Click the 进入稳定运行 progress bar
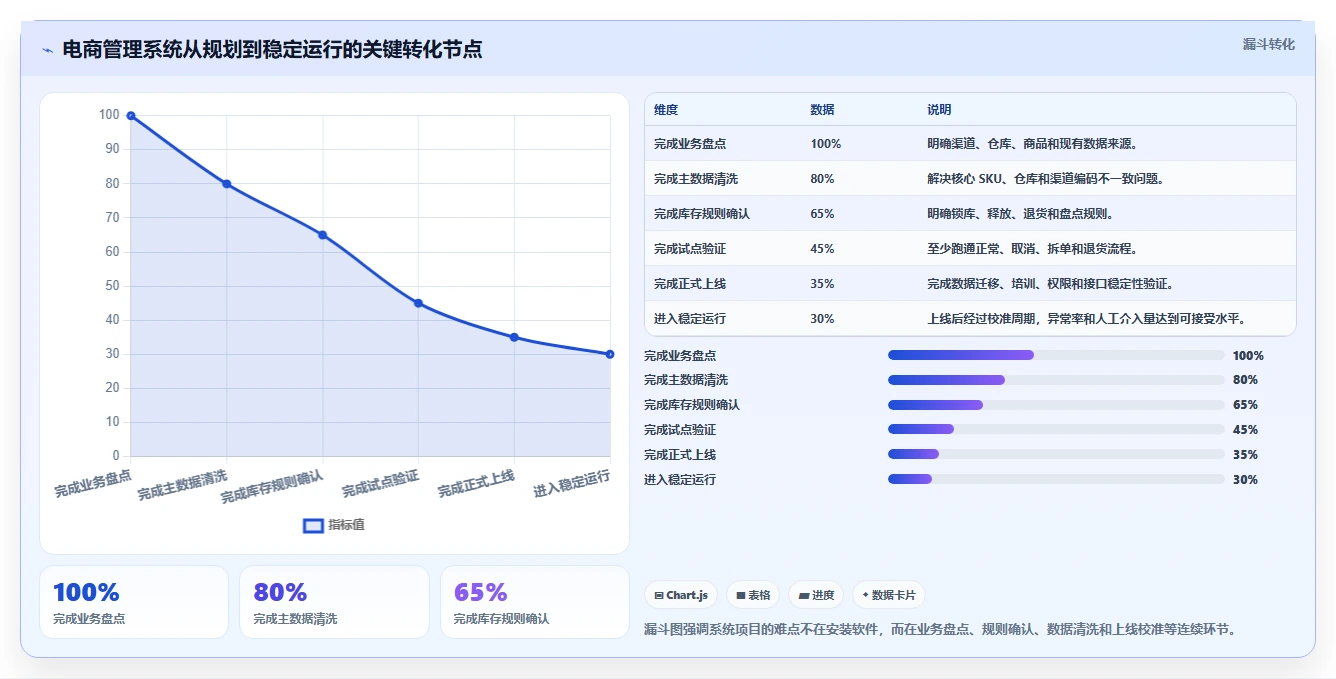Screen dimensions: 1336x679 click(x=1056, y=479)
